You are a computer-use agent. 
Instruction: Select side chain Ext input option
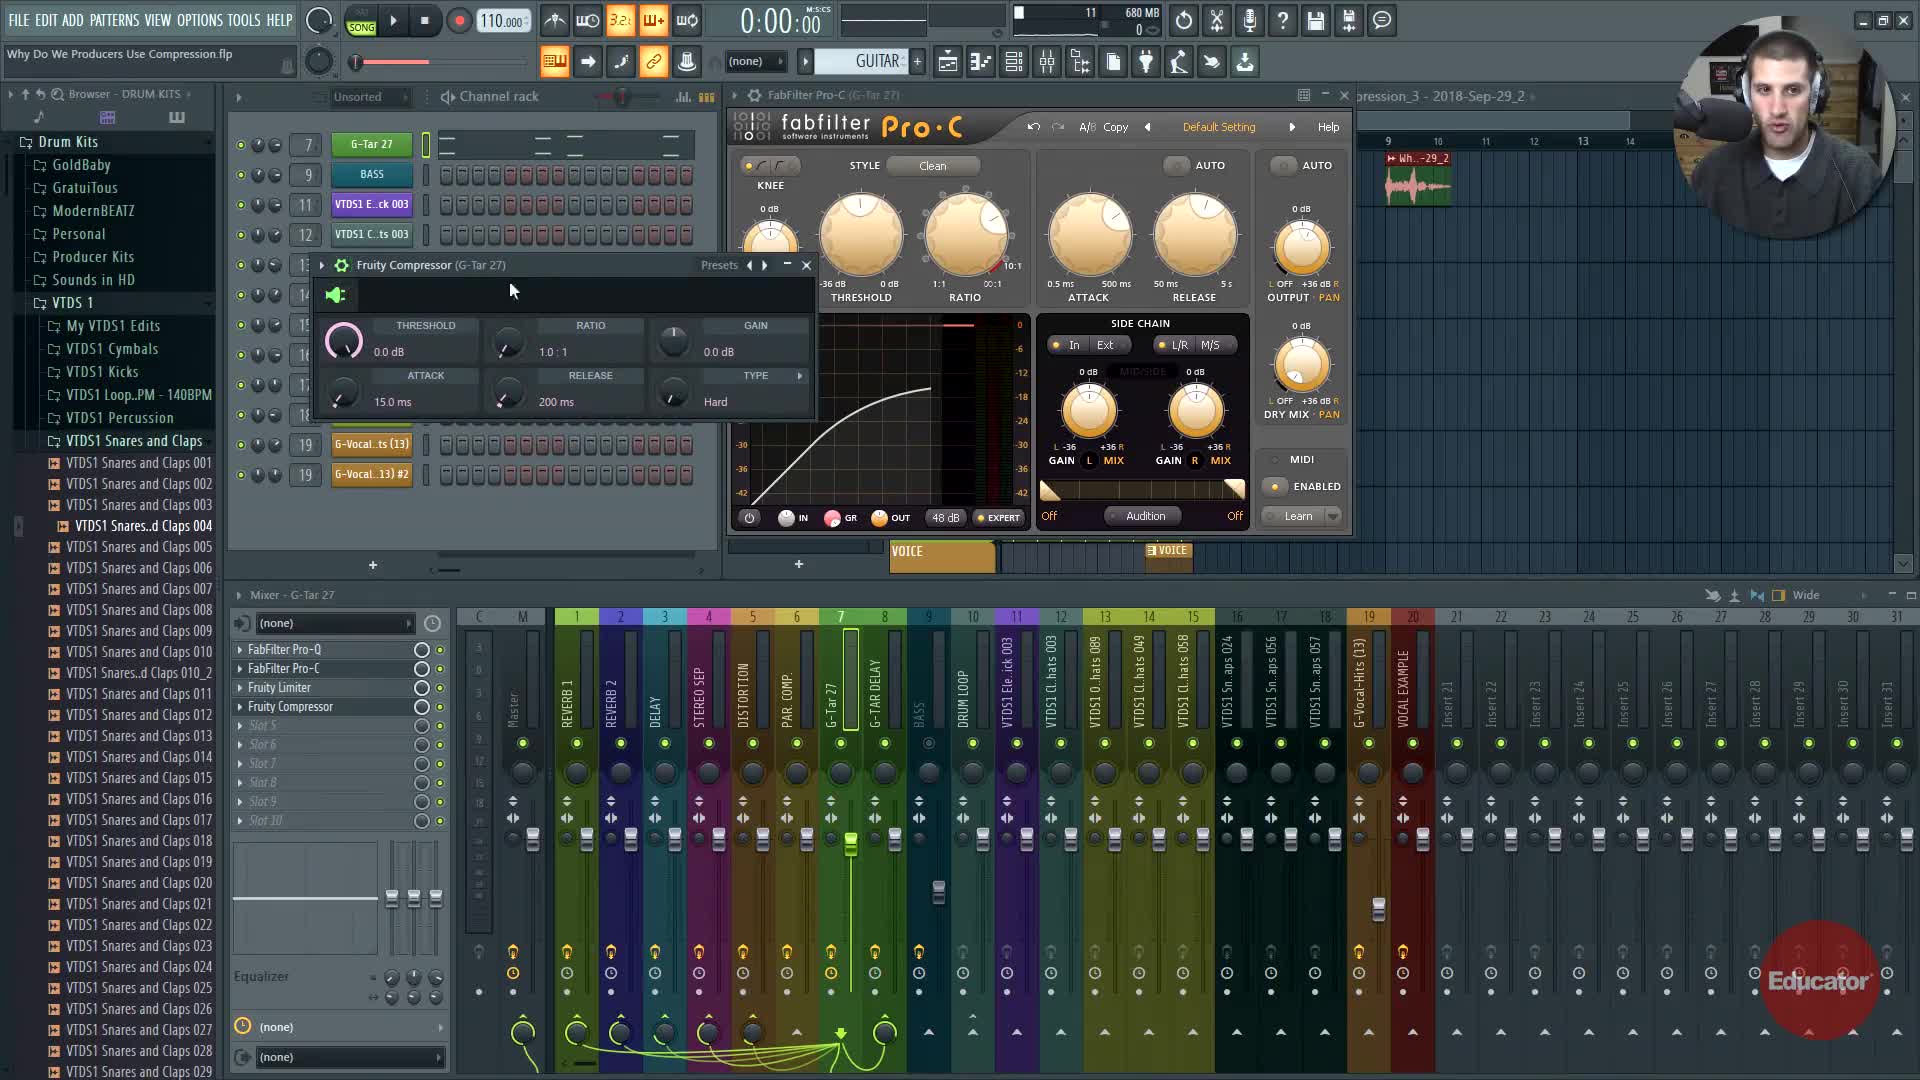(1104, 345)
